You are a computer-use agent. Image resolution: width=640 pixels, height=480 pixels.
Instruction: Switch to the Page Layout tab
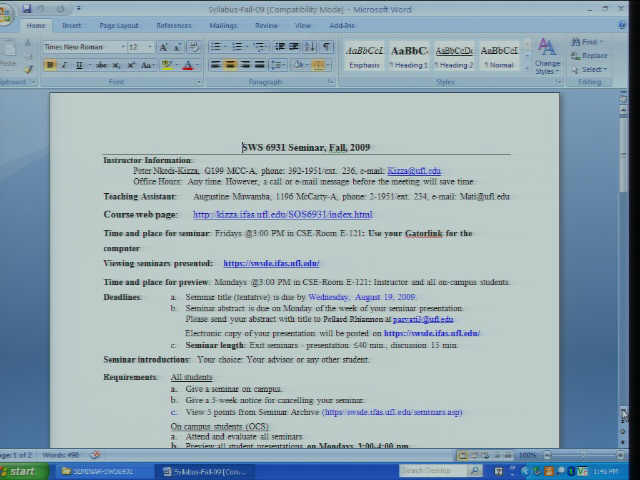click(x=119, y=25)
